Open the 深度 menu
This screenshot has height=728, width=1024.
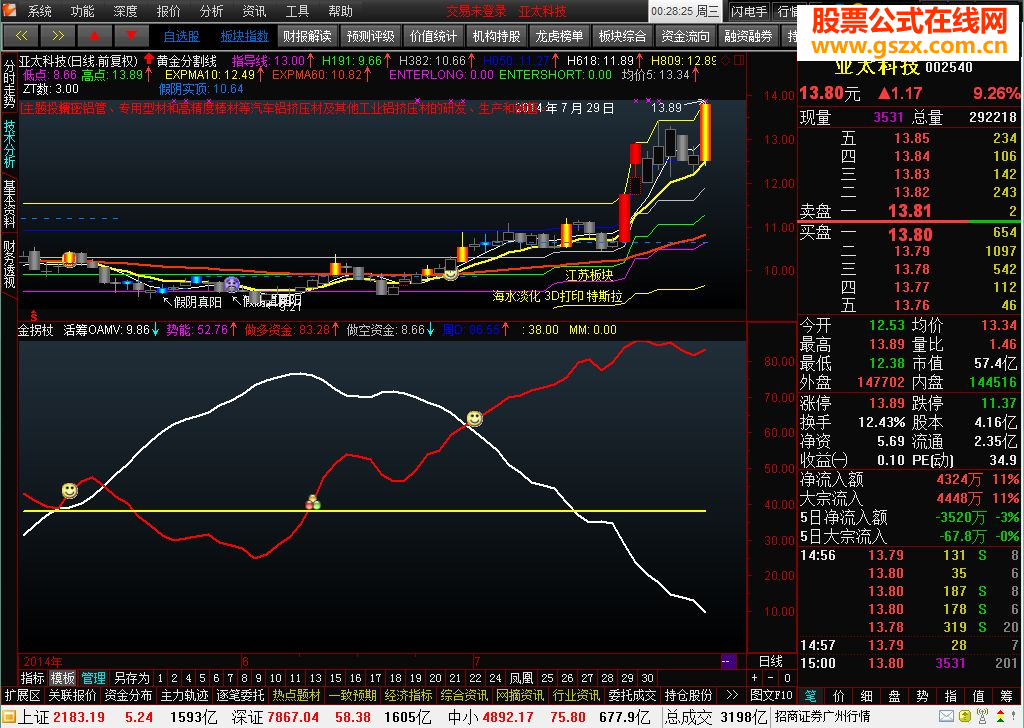pos(125,11)
